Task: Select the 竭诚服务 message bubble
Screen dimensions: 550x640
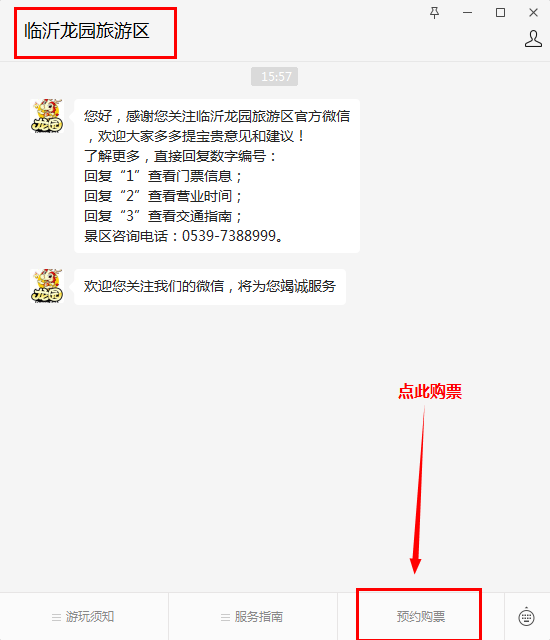Action: [210, 287]
